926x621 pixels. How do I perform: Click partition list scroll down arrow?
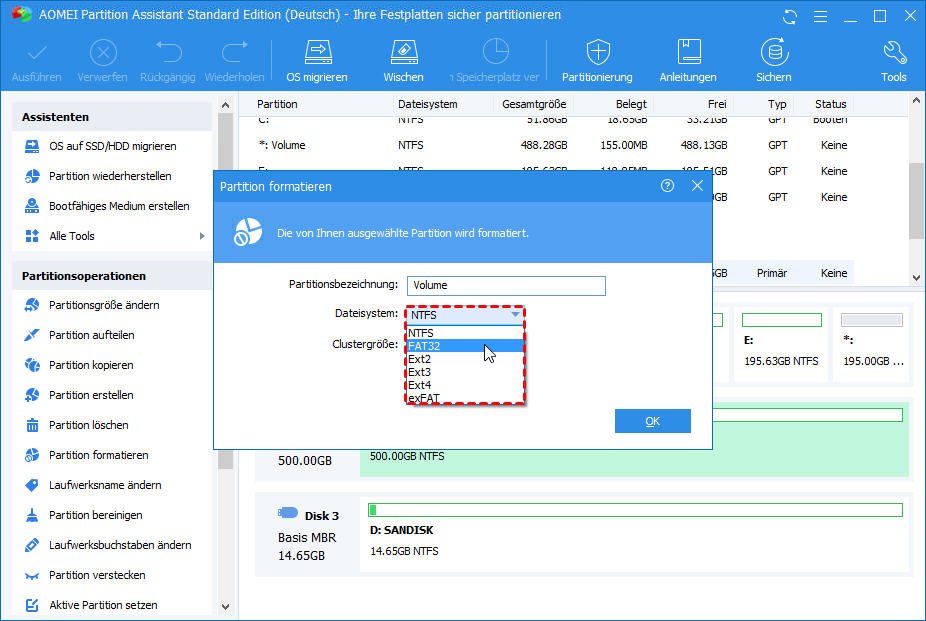[x=916, y=277]
